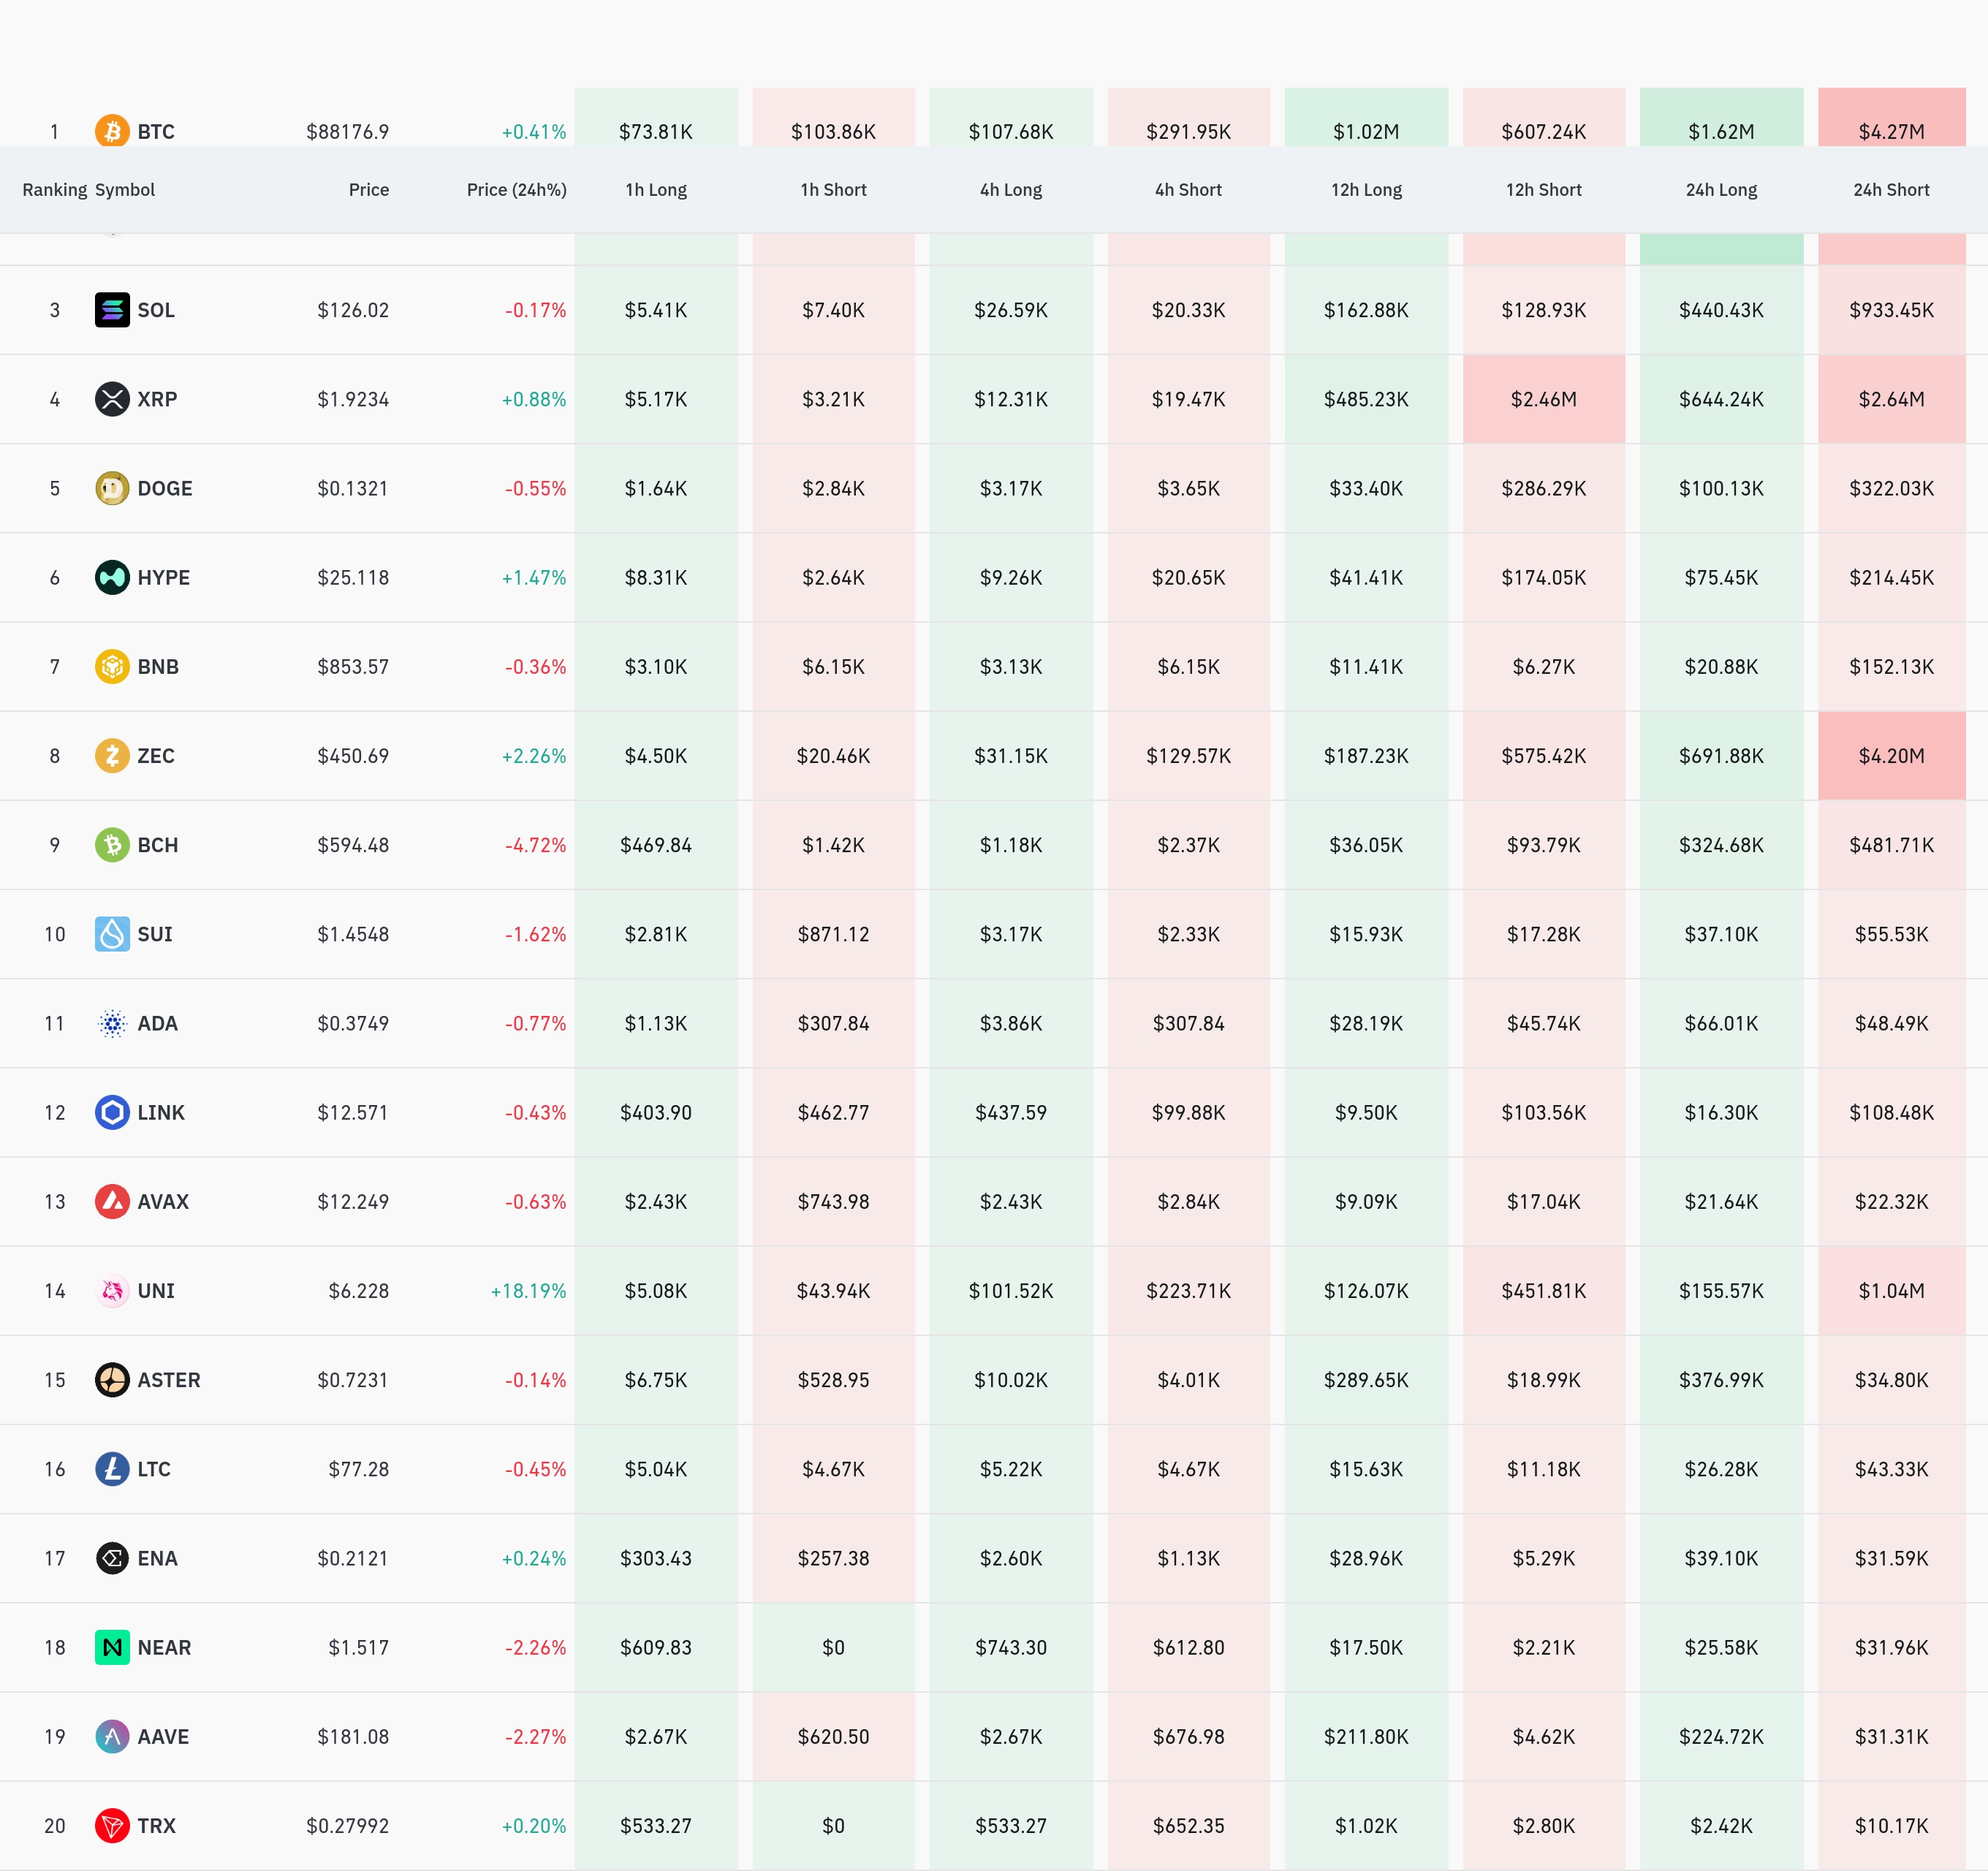Click the Chainlink LINK hexagon icon
This screenshot has width=1988, height=1871.
[x=112, y=1112]
